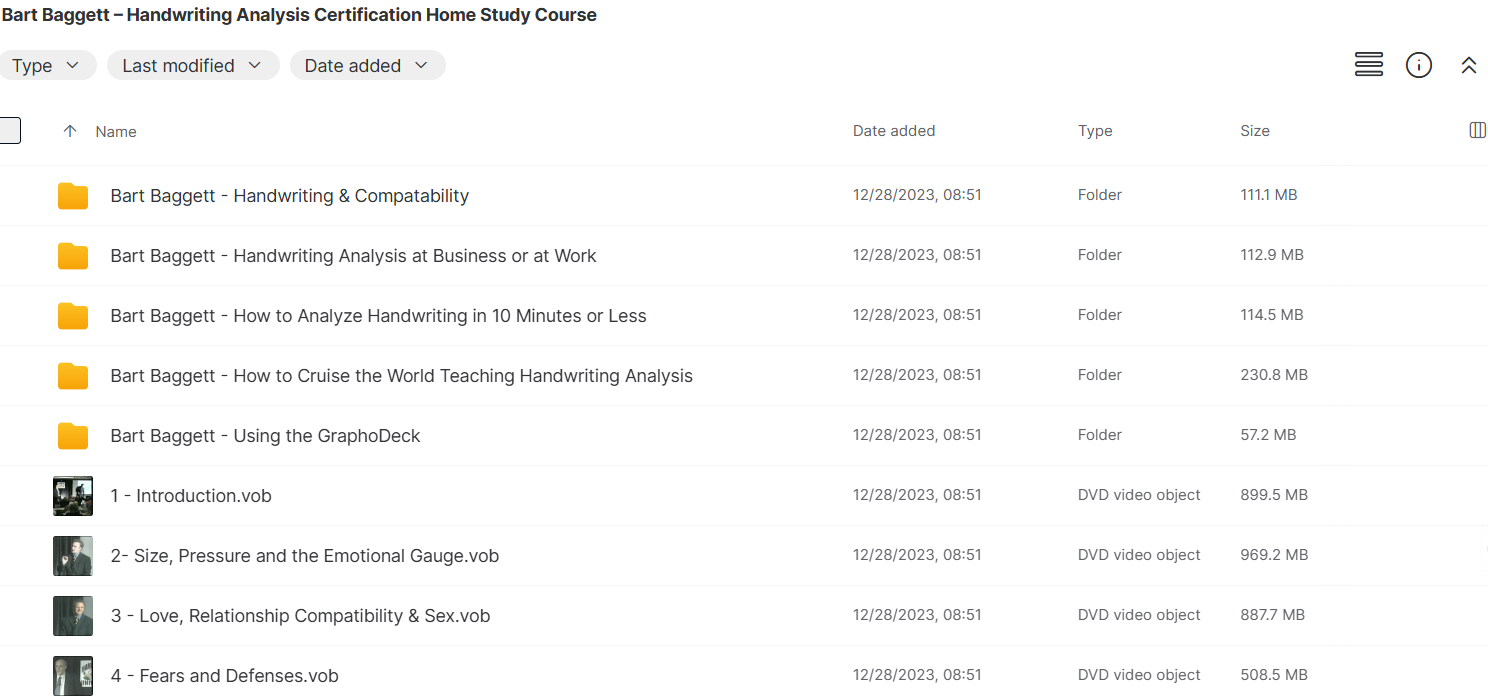Click the folder icon for Handwriting & Compatability
Screen dimensions: 1488x696
tap(72, 196)
